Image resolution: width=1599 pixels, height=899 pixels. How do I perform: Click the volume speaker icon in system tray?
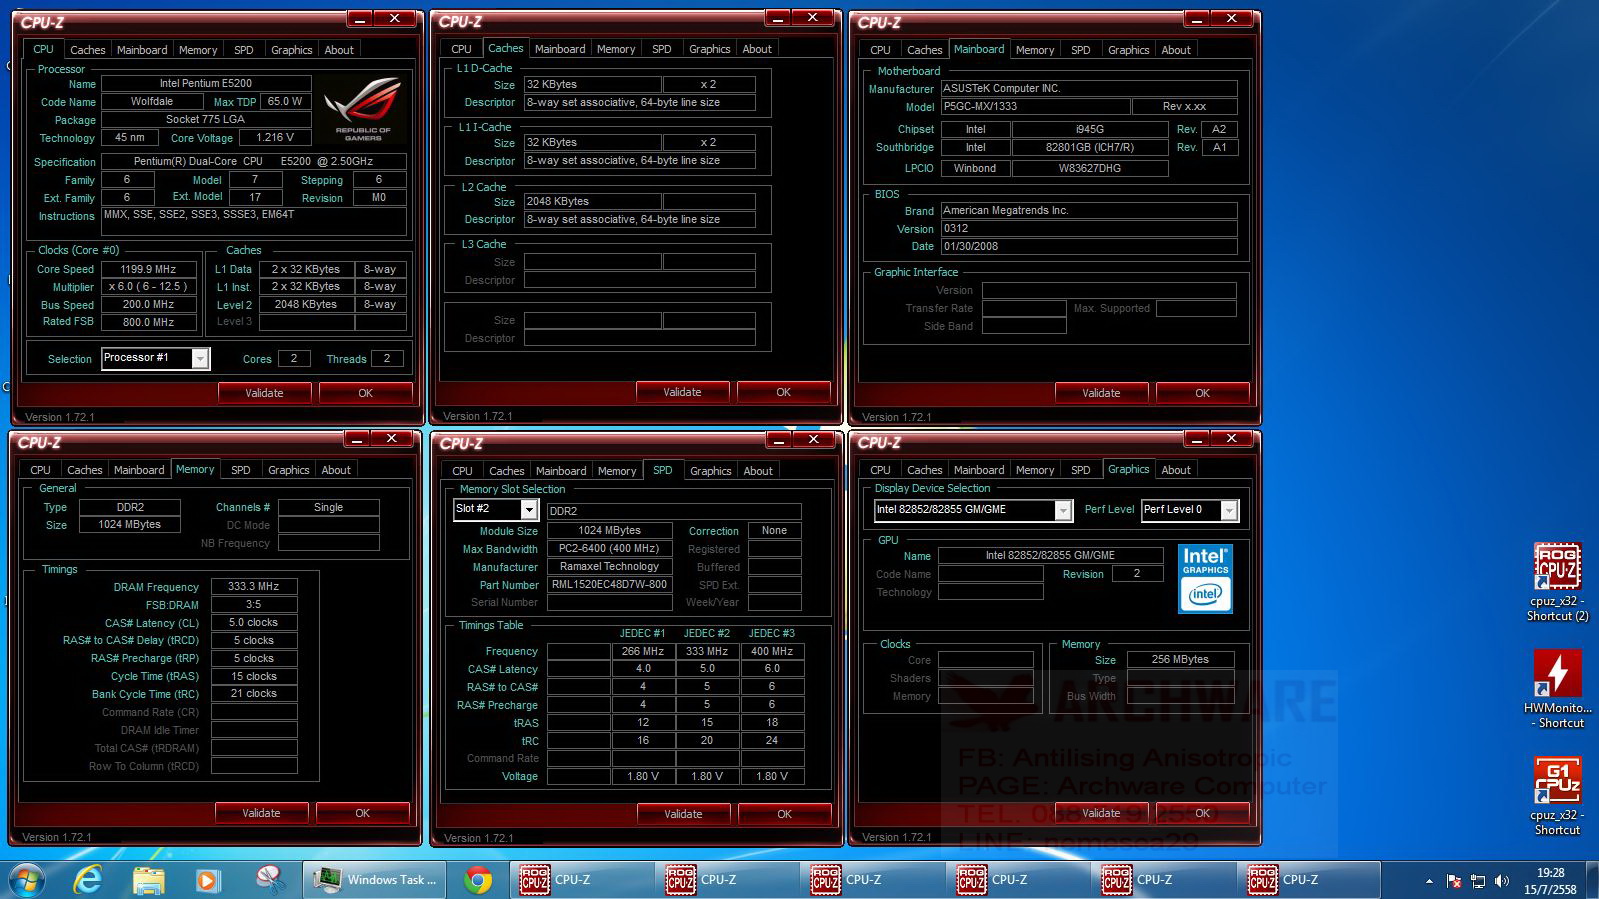point(1502,881)
